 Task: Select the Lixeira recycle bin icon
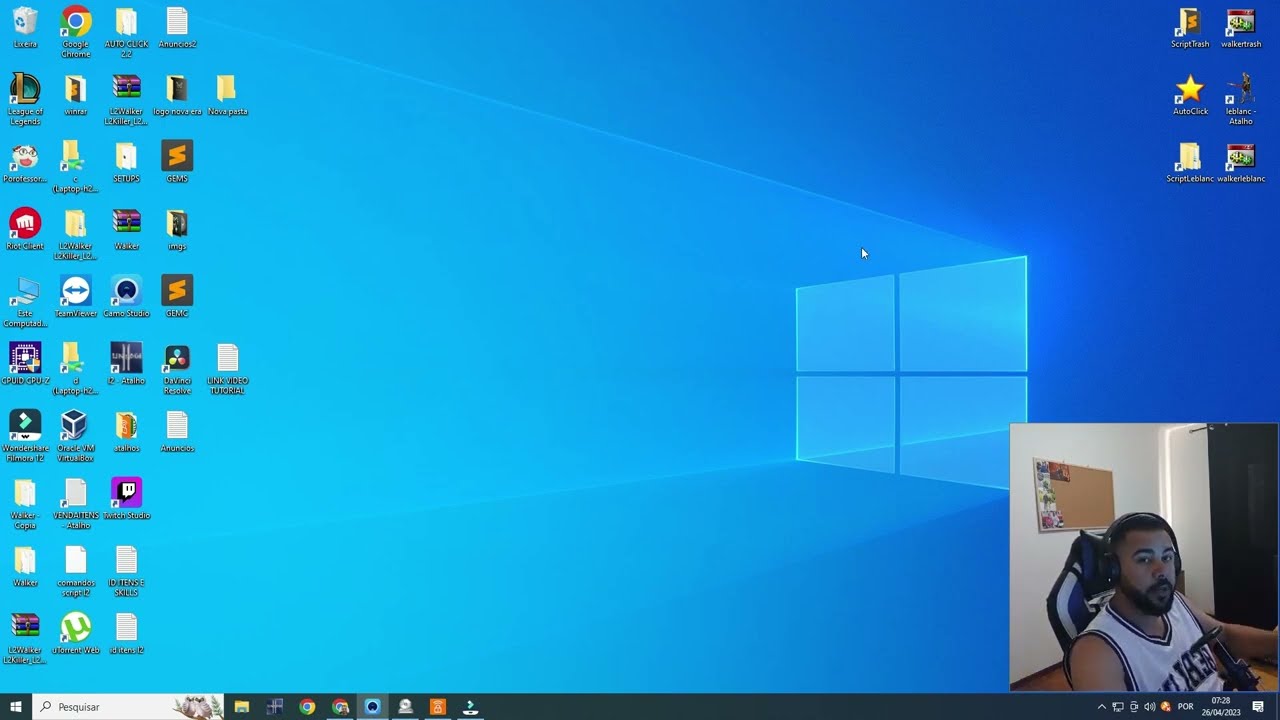25,28
